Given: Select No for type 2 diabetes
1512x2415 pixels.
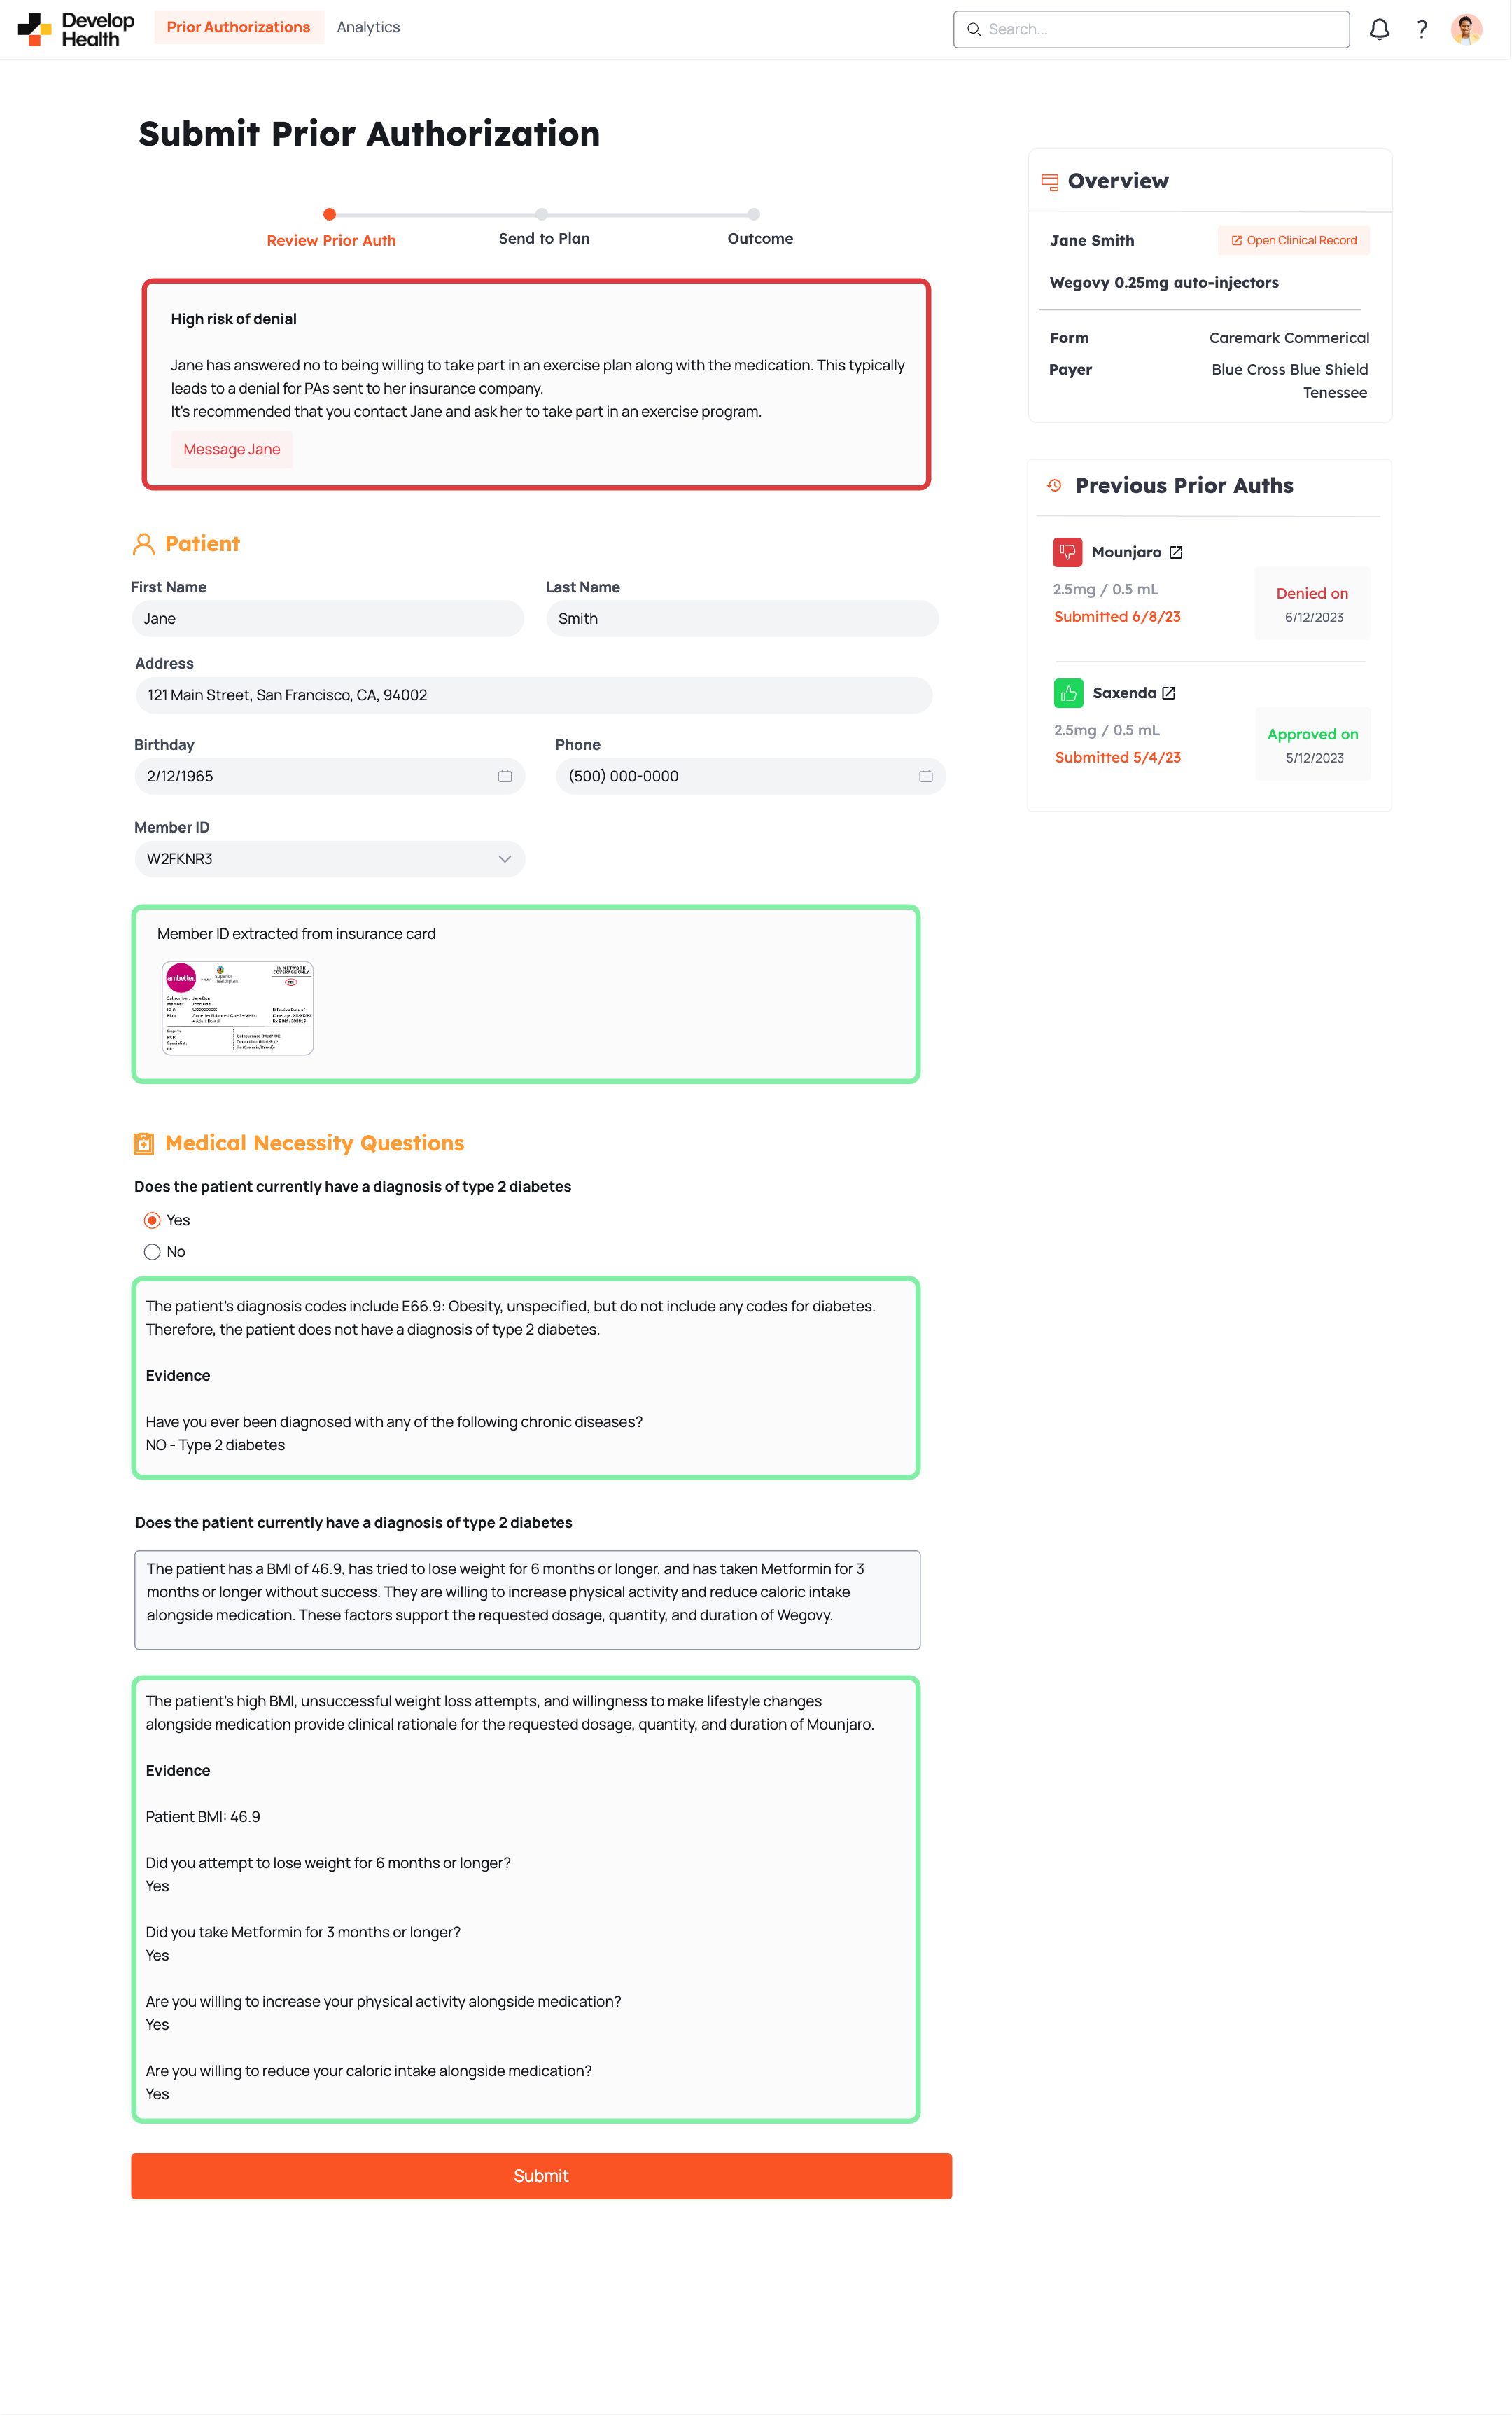Looking at the screenshot, I should point(152,1252).
